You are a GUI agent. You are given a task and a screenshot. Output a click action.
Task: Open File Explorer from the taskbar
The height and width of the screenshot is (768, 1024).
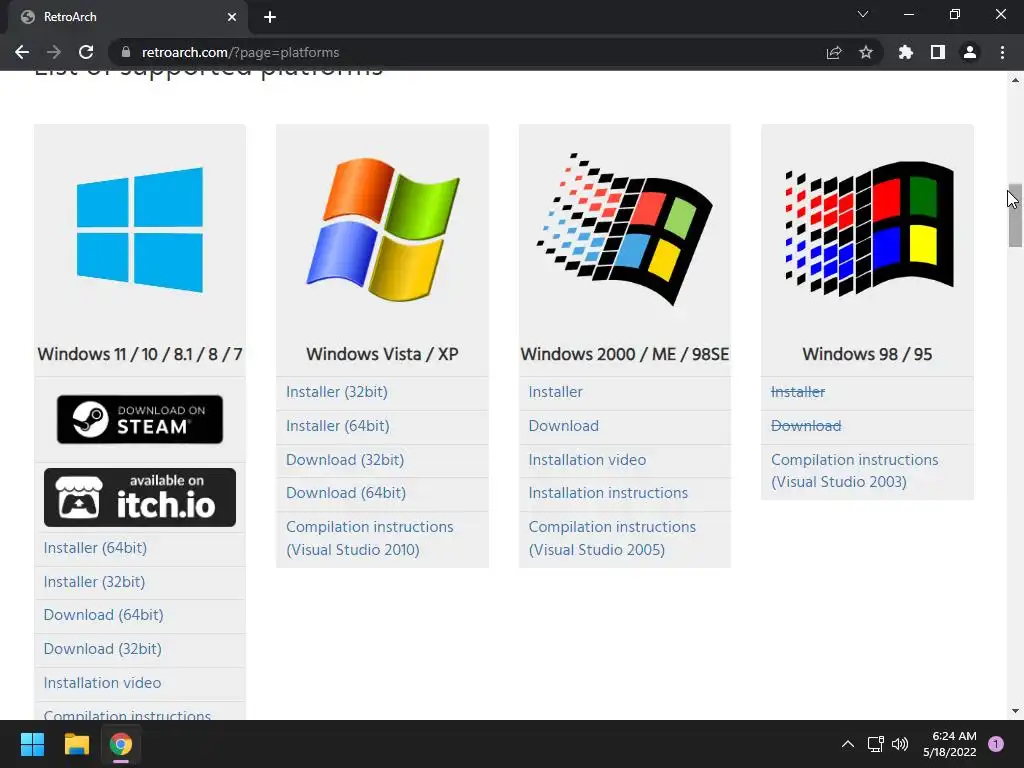coord(76,744)
